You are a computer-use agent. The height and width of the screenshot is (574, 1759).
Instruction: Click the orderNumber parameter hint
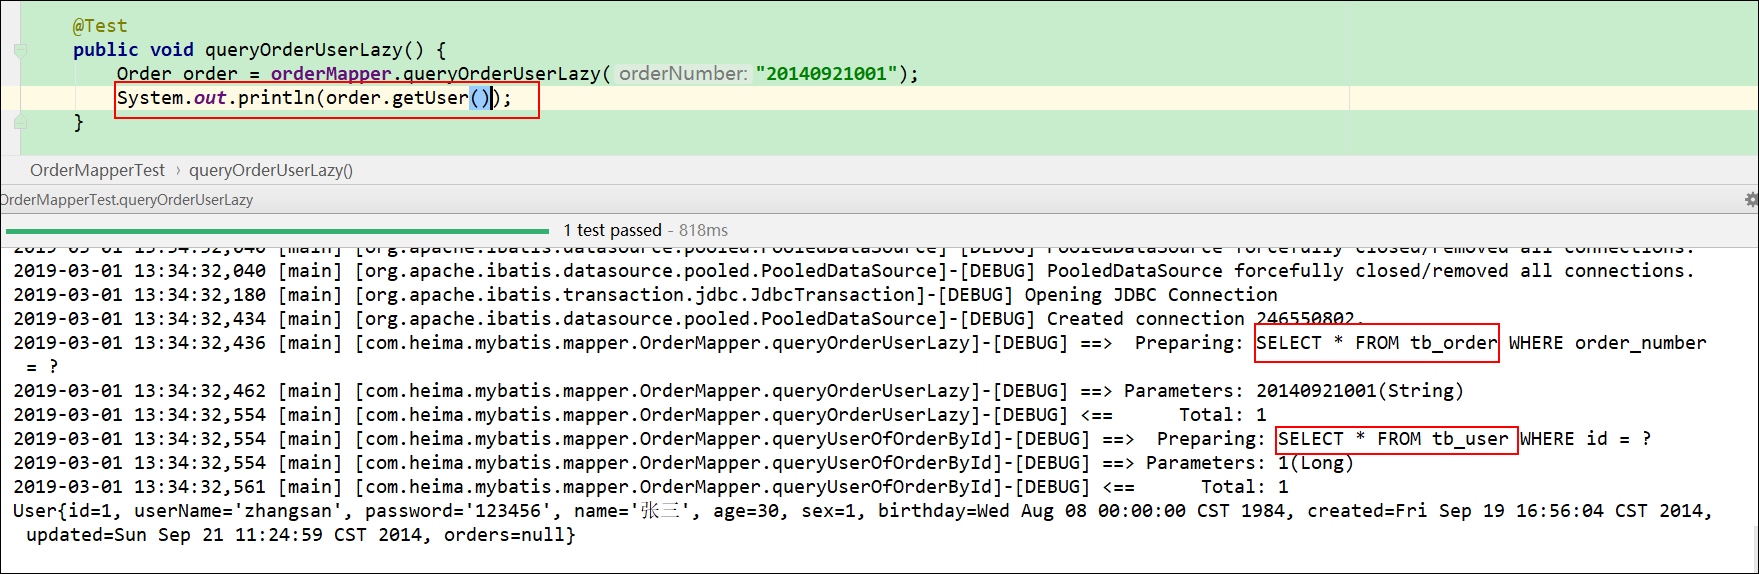pyautogui.click(x=682, y=74)
